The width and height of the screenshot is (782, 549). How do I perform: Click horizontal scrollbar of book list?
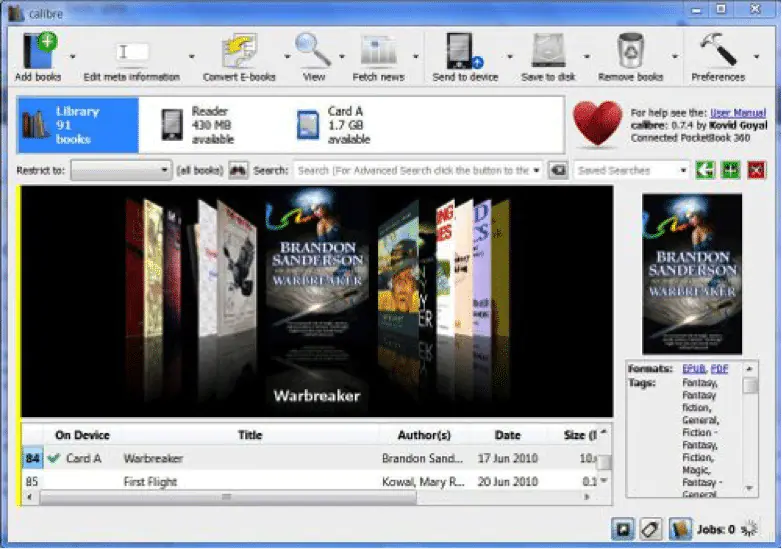[228, 497]
